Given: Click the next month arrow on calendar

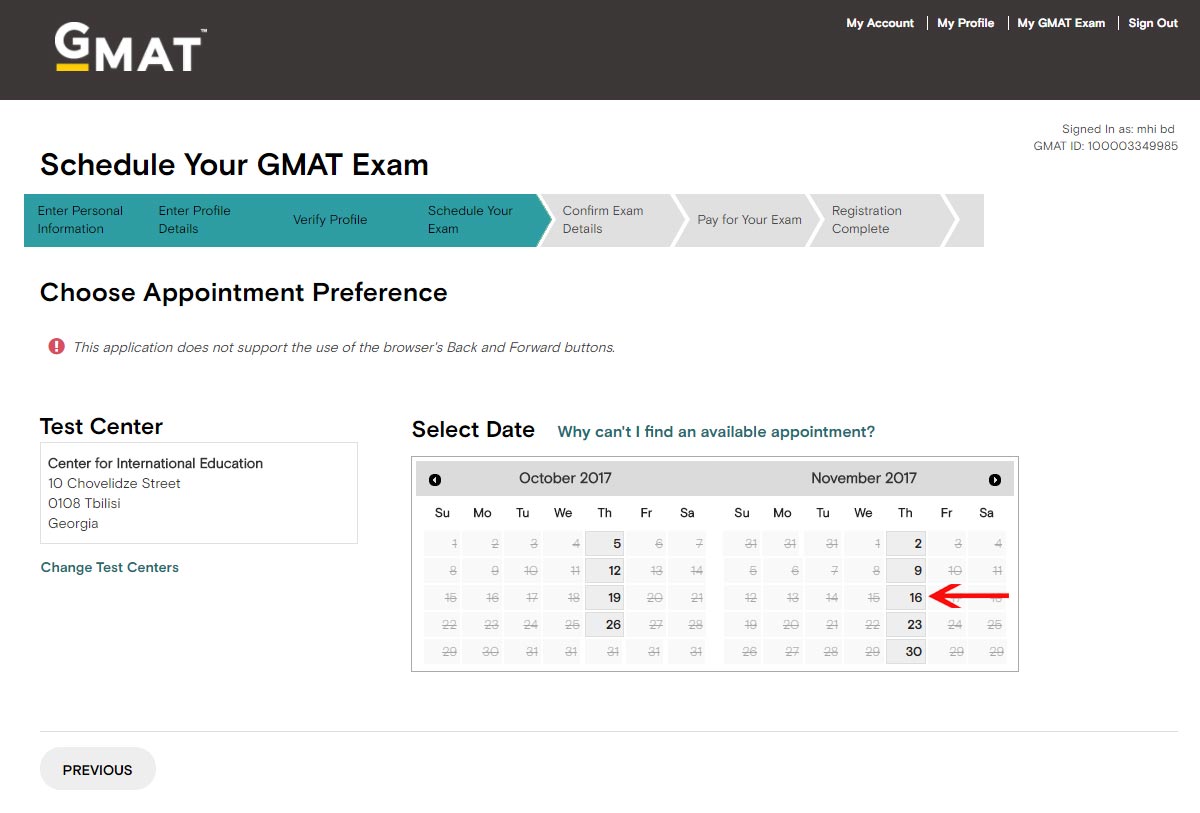Looking at the screenshot, I should click(x=993, y=479).
